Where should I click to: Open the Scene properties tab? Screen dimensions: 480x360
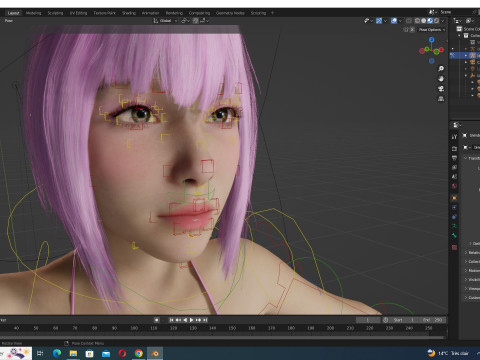[x=454, y=177]
